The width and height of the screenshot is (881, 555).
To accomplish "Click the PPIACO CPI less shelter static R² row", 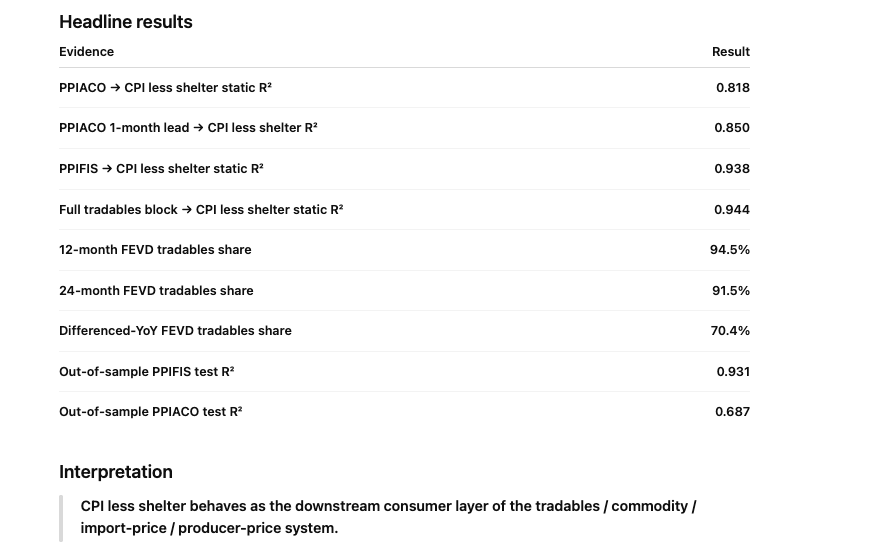I will 404,88.
